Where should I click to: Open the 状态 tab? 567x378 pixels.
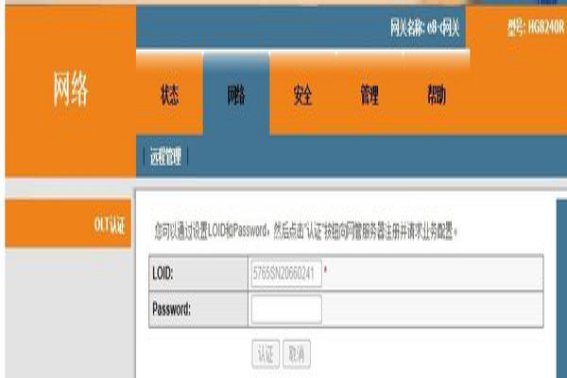(169, 95)
